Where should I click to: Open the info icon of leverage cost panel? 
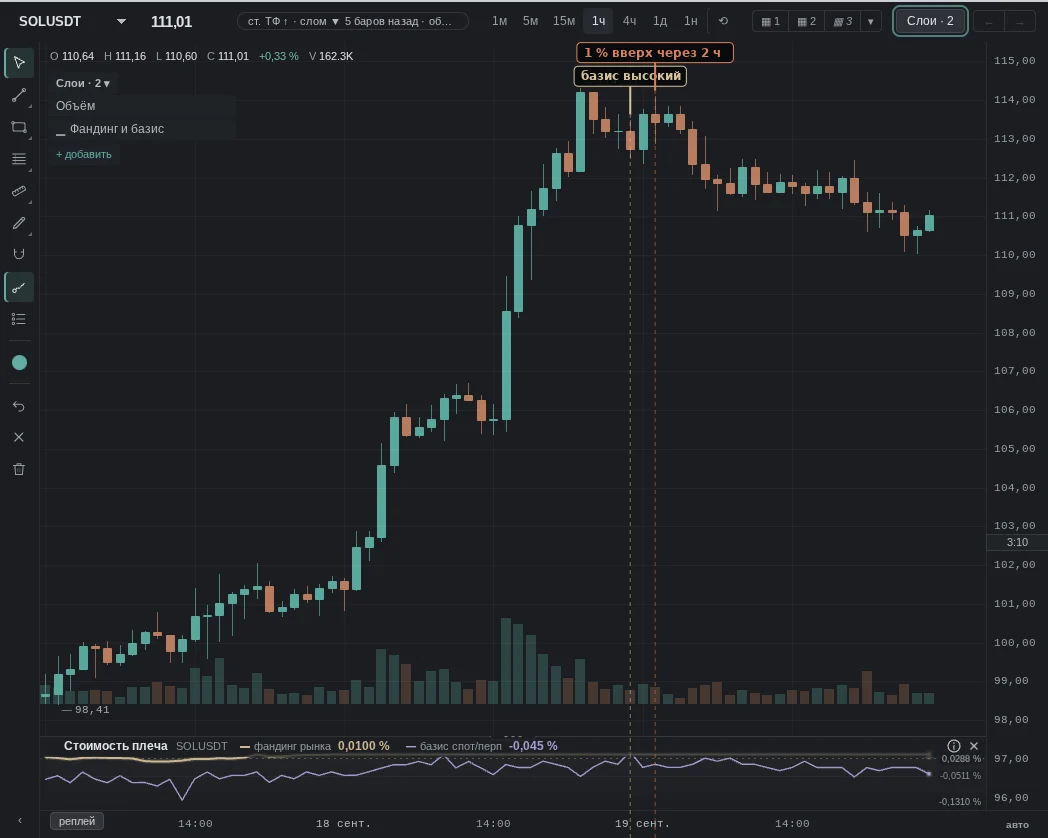coord(954,746)
